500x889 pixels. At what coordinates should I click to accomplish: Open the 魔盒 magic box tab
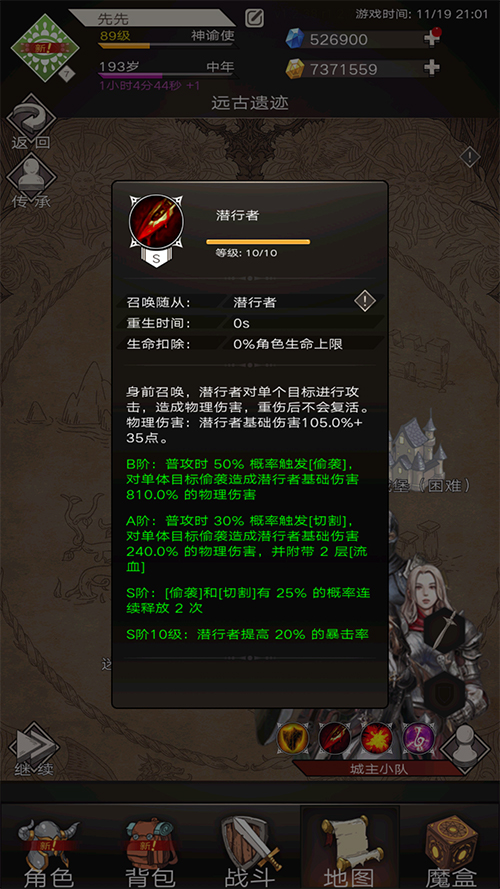[451, 848]
